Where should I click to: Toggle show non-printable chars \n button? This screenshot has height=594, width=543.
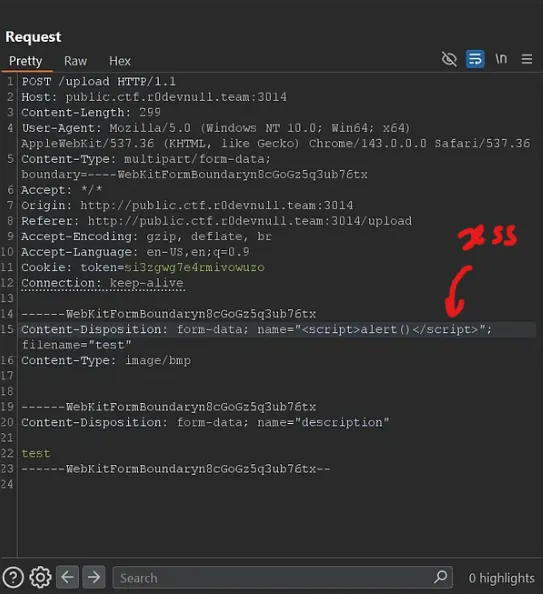pos(501,59)
